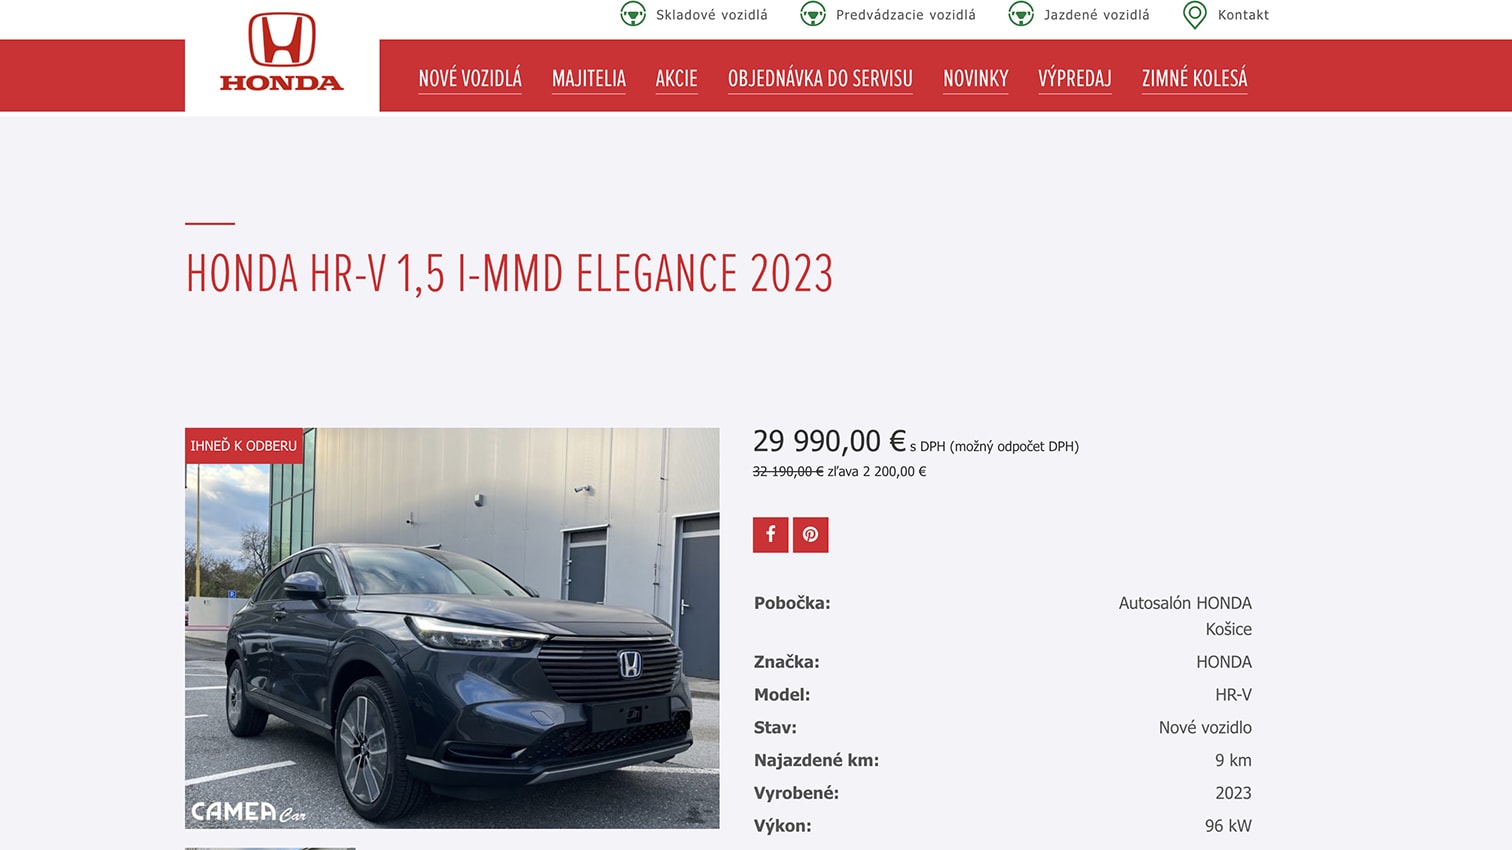Open the Nové vozidlá menu
This screenshot has height=850, width=1512.
click(470, 78)
